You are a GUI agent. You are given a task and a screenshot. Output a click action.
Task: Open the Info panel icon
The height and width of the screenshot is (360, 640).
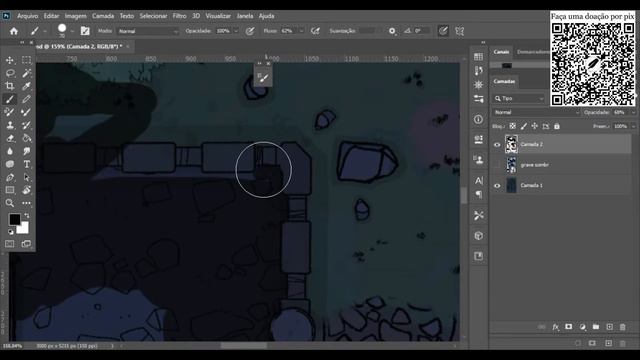coord(478,119)
